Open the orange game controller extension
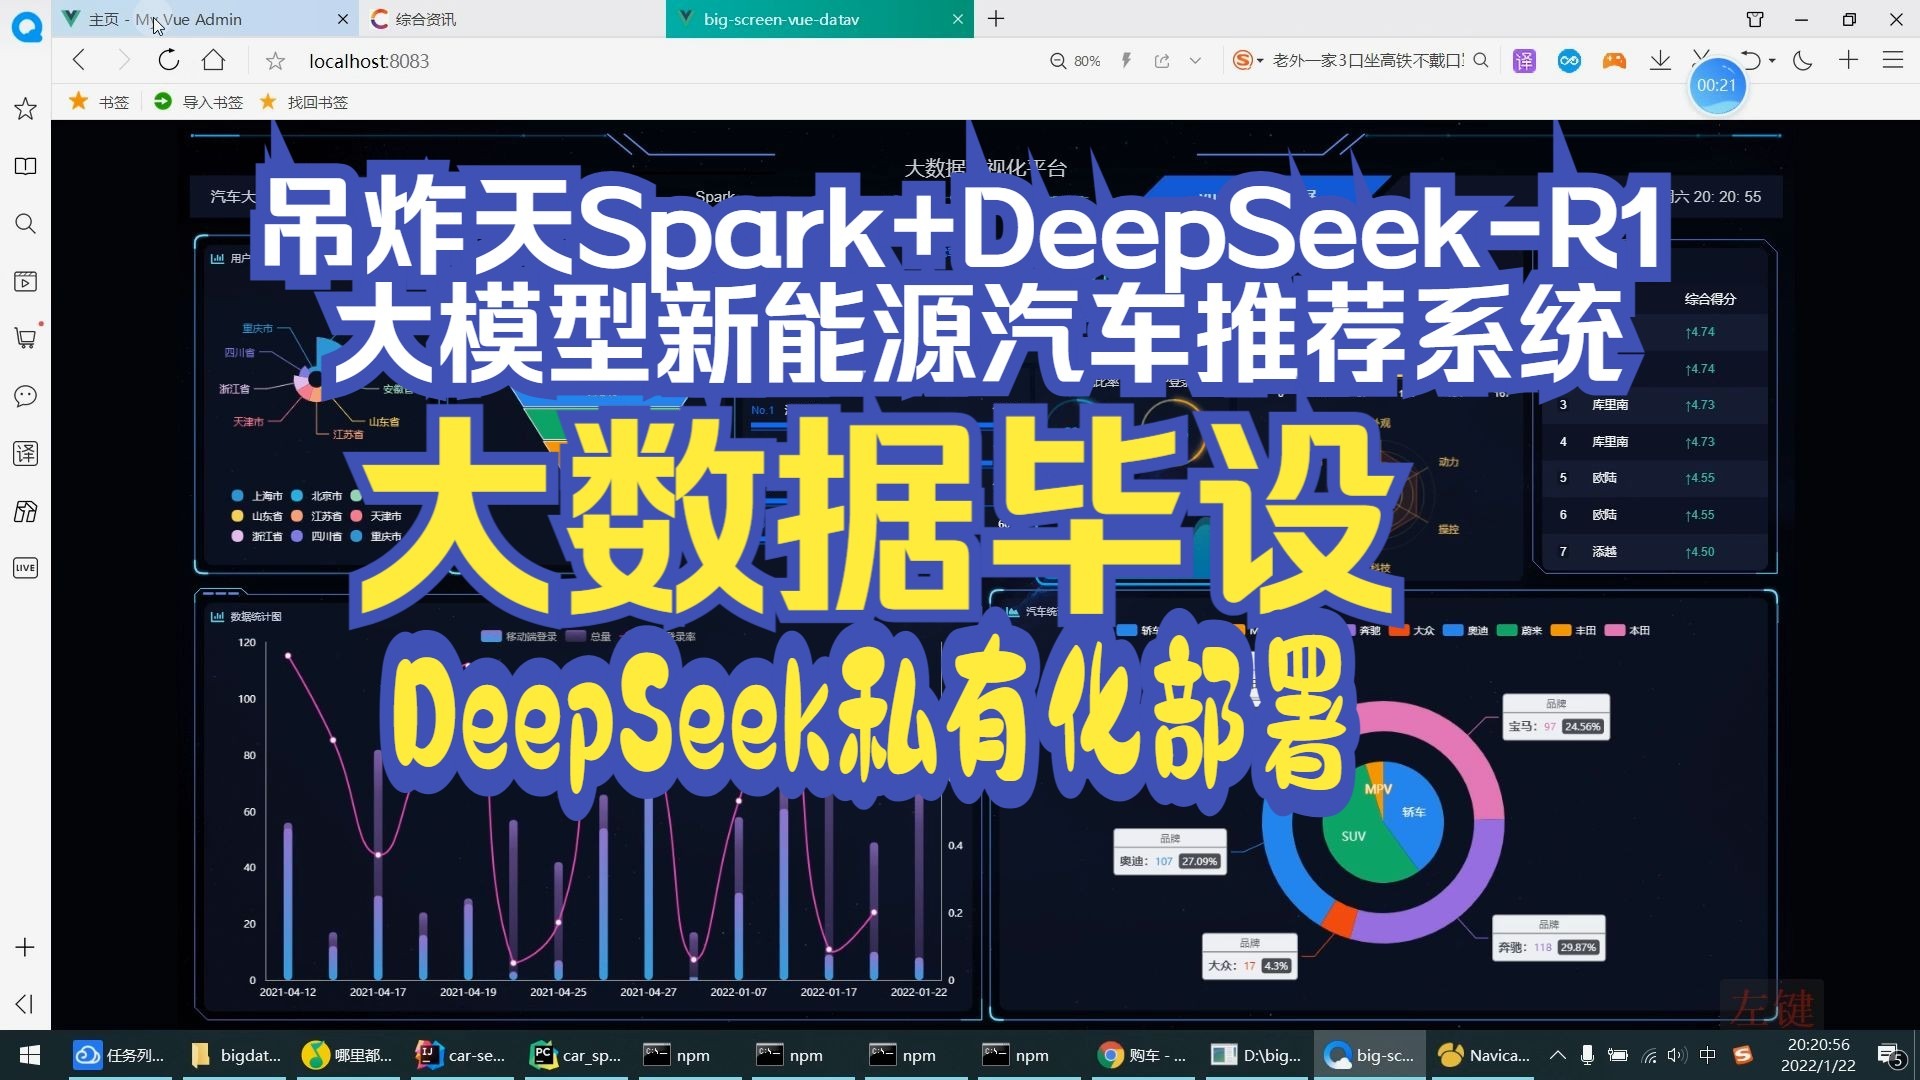 [x=1614, y=61]
